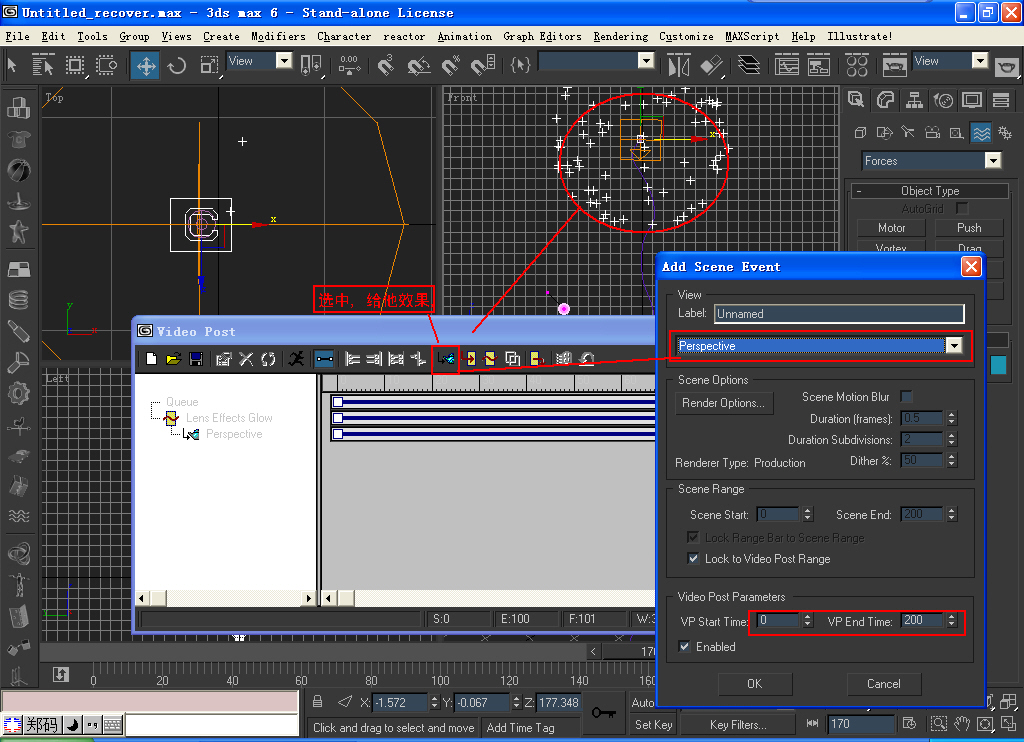This screenshot has height=742, width=1024.
Task: Open the Animation menu
Action: (x=464, y=37)
